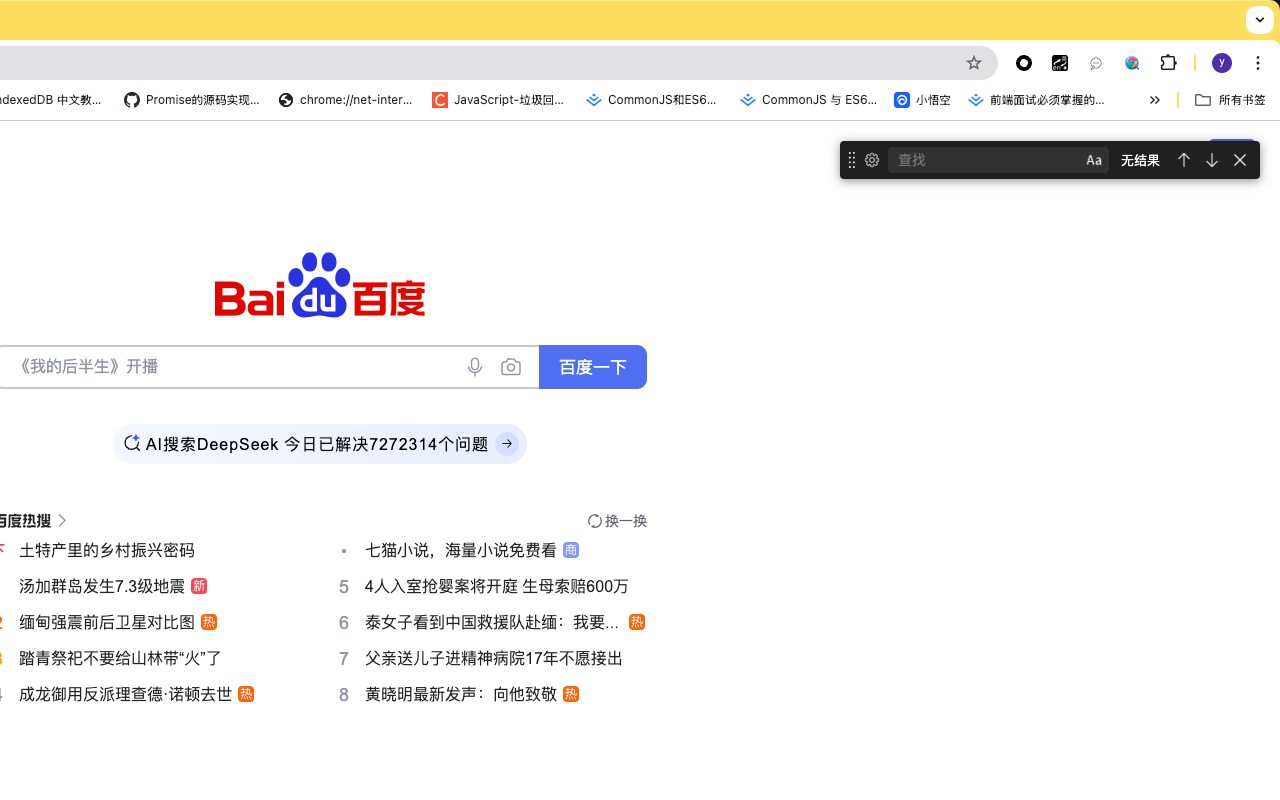
Task: Start voice search with microphone icon
Action: pyautogui.click(x=475, y=367)
